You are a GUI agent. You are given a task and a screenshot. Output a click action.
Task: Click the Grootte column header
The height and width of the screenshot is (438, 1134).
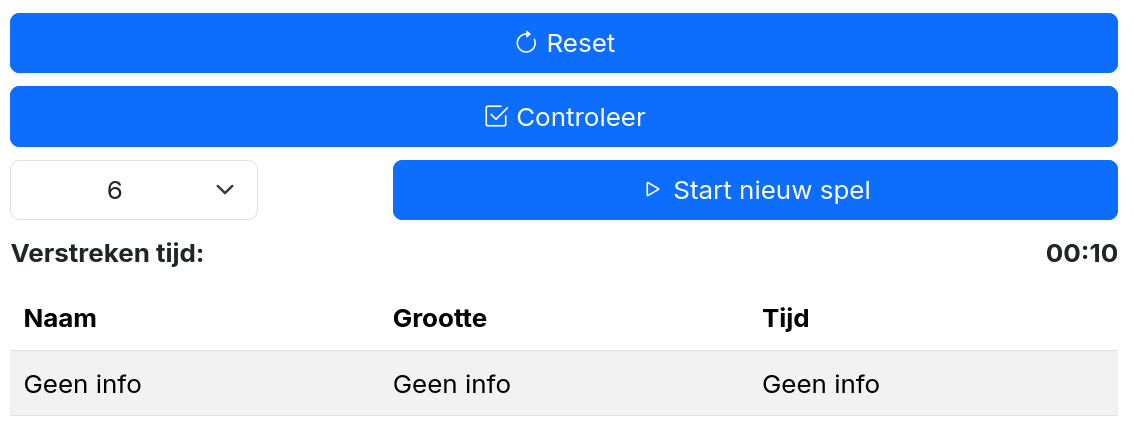(440, 318)
